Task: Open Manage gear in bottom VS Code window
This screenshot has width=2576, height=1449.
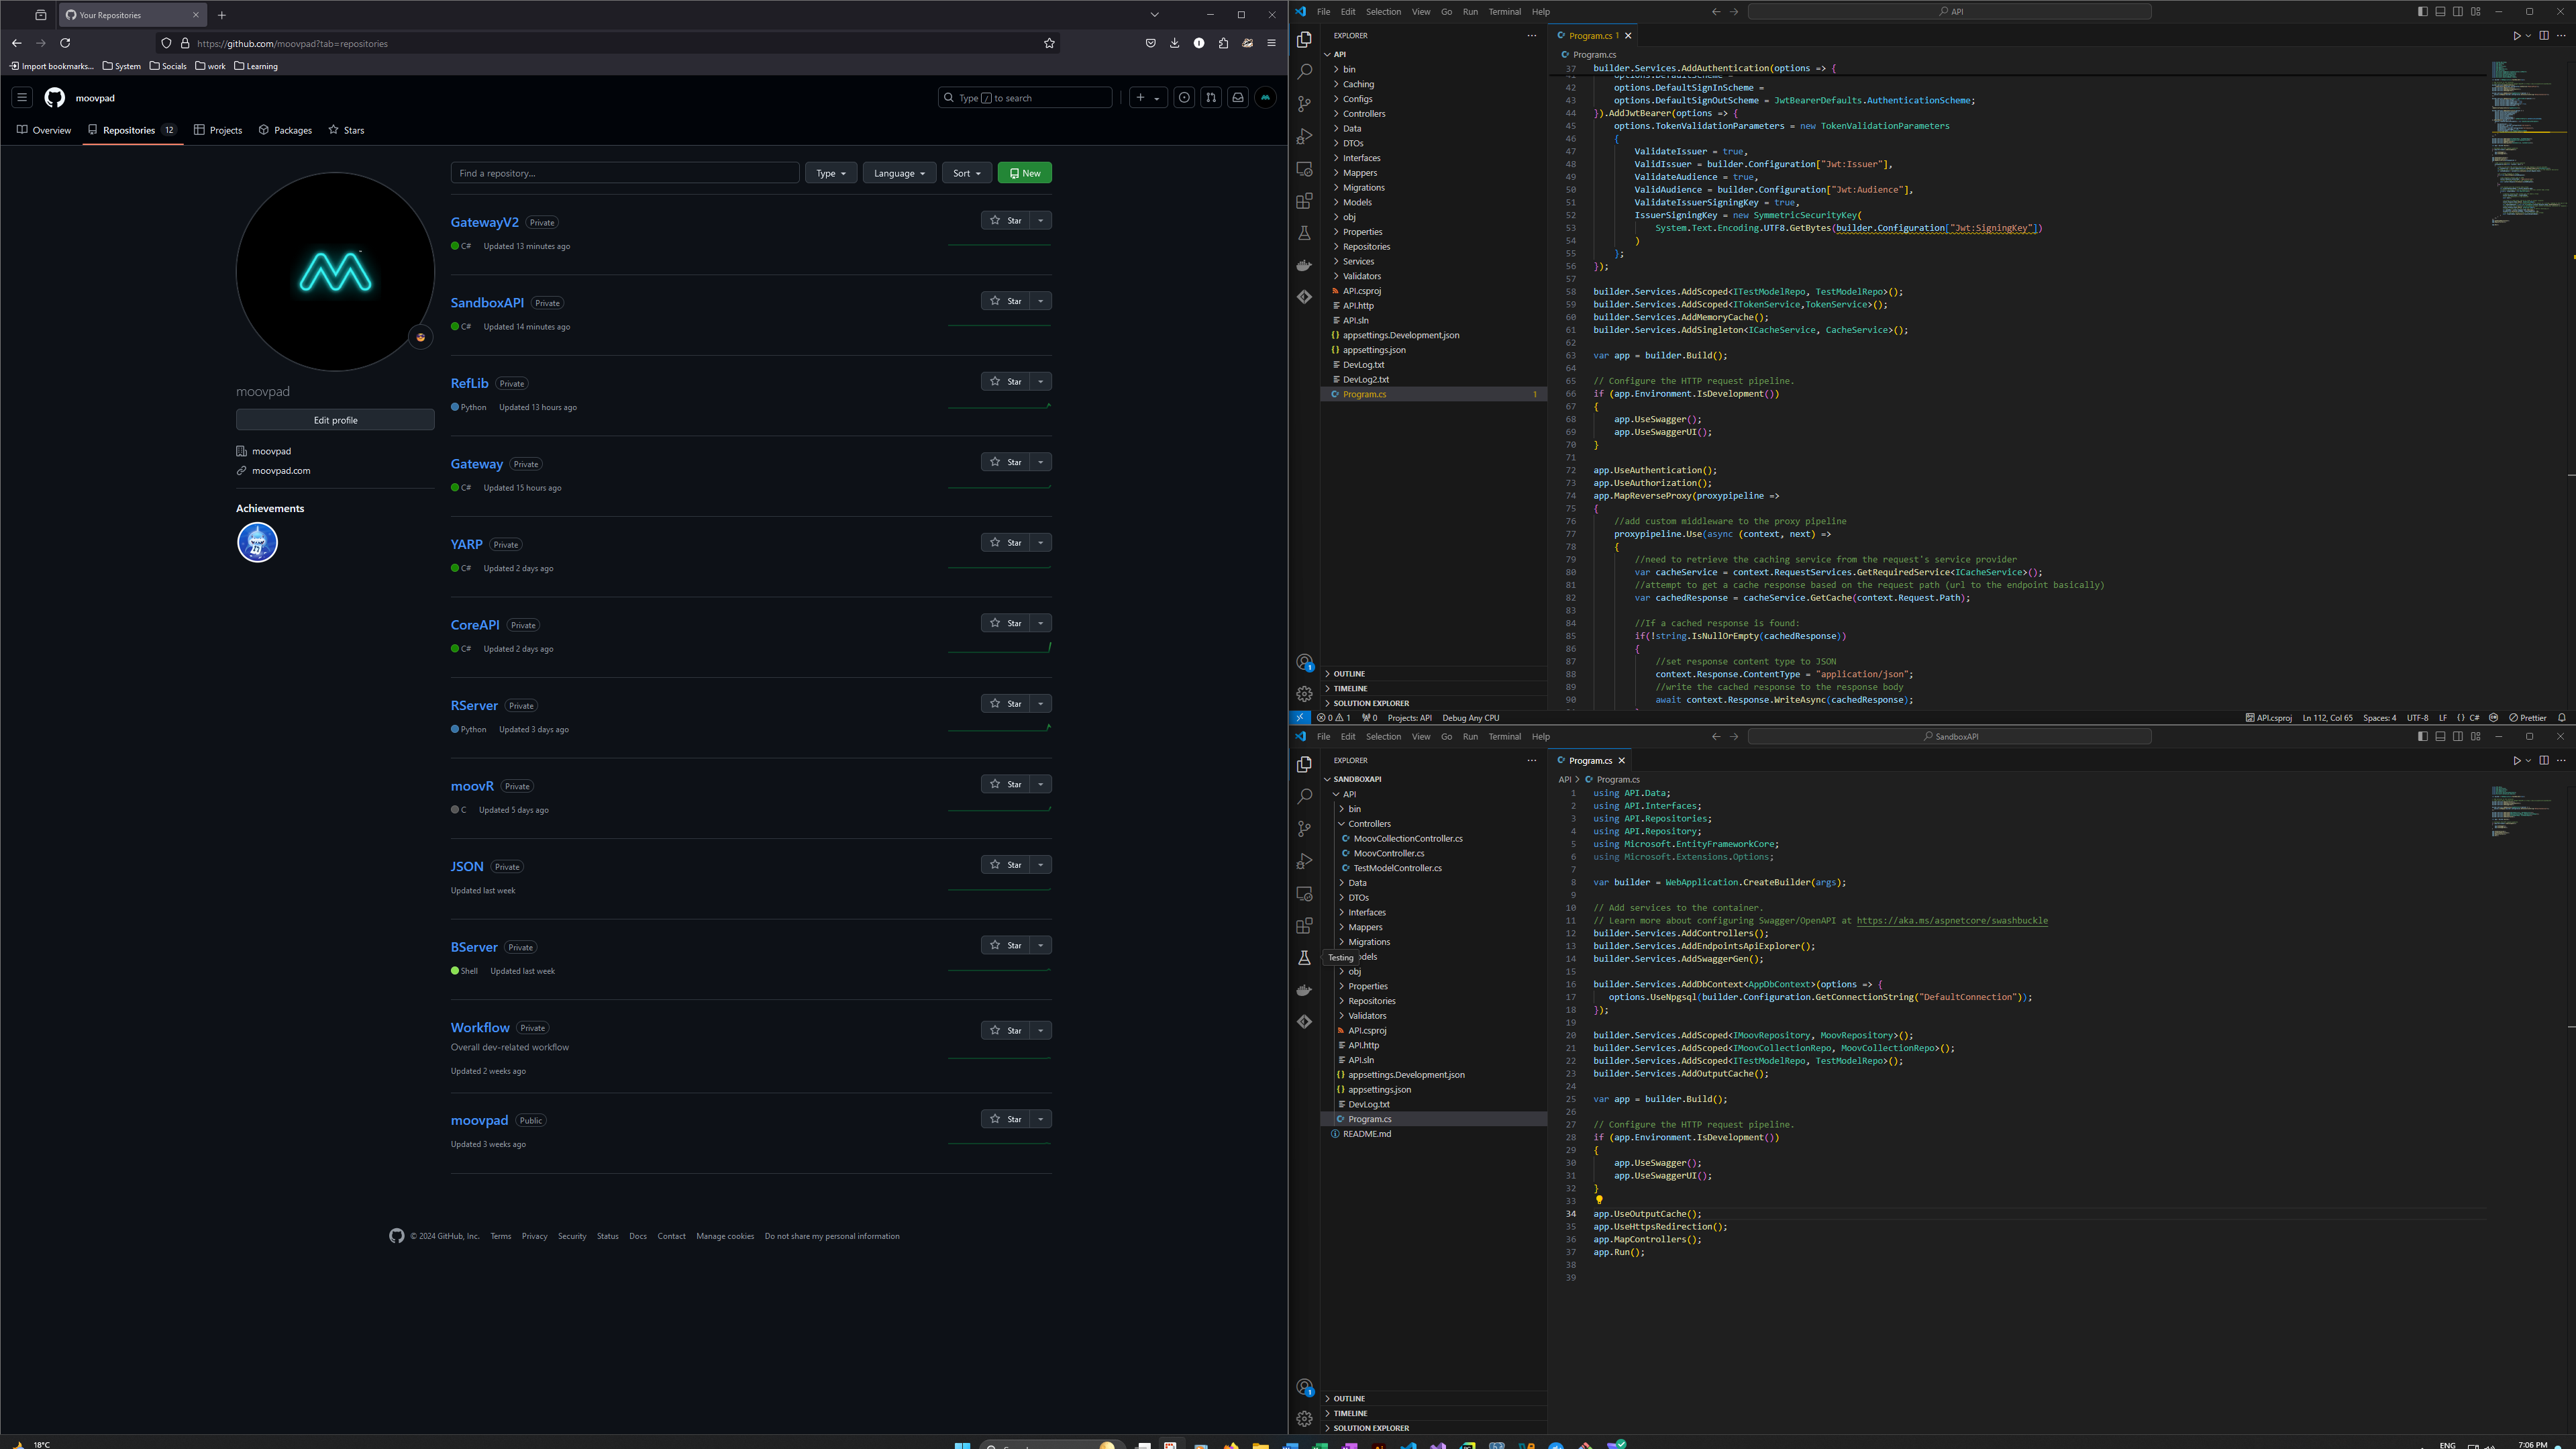Action: (x=1304, y=1419)
